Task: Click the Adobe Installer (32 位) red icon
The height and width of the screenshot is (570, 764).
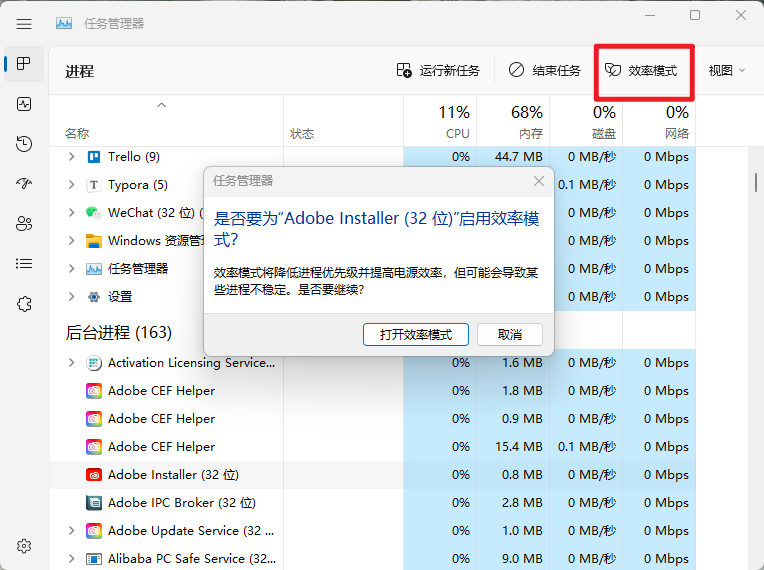Action: pyautogui.click(x=94, y=475)
